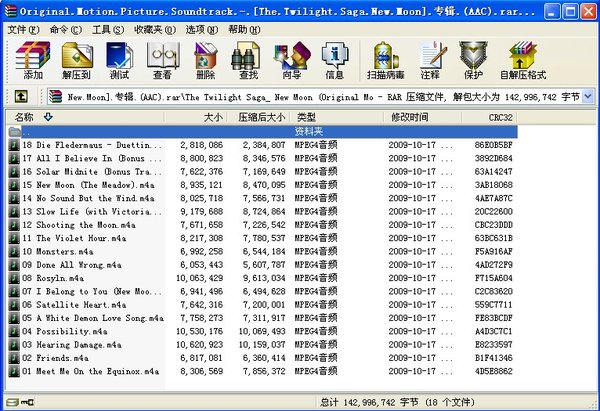Open the 选项(N) menu
The height and width of the screenshot is (411, 600).
pyautogui.click(x=202, y=29)
